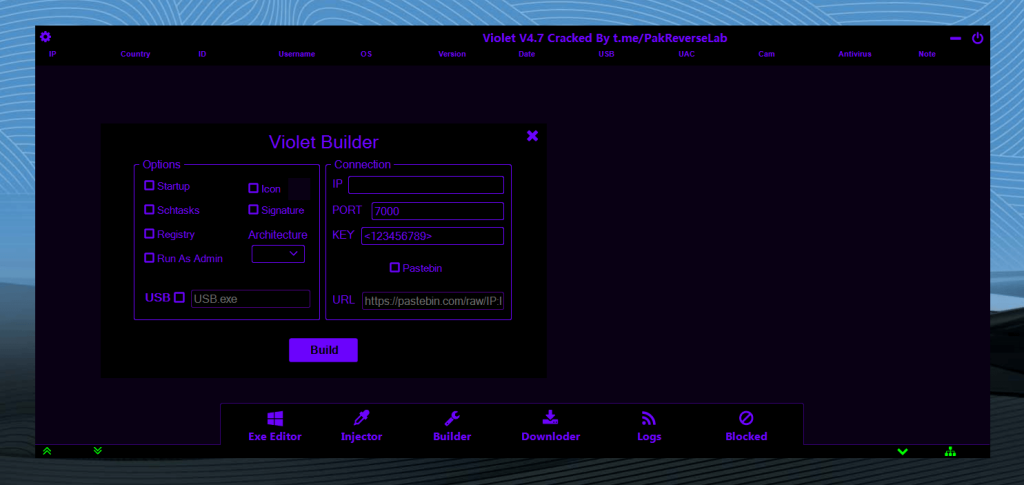Click the URL field with pastebin link
Viewport: 1024px width, 485px height.
coord(433,301)
